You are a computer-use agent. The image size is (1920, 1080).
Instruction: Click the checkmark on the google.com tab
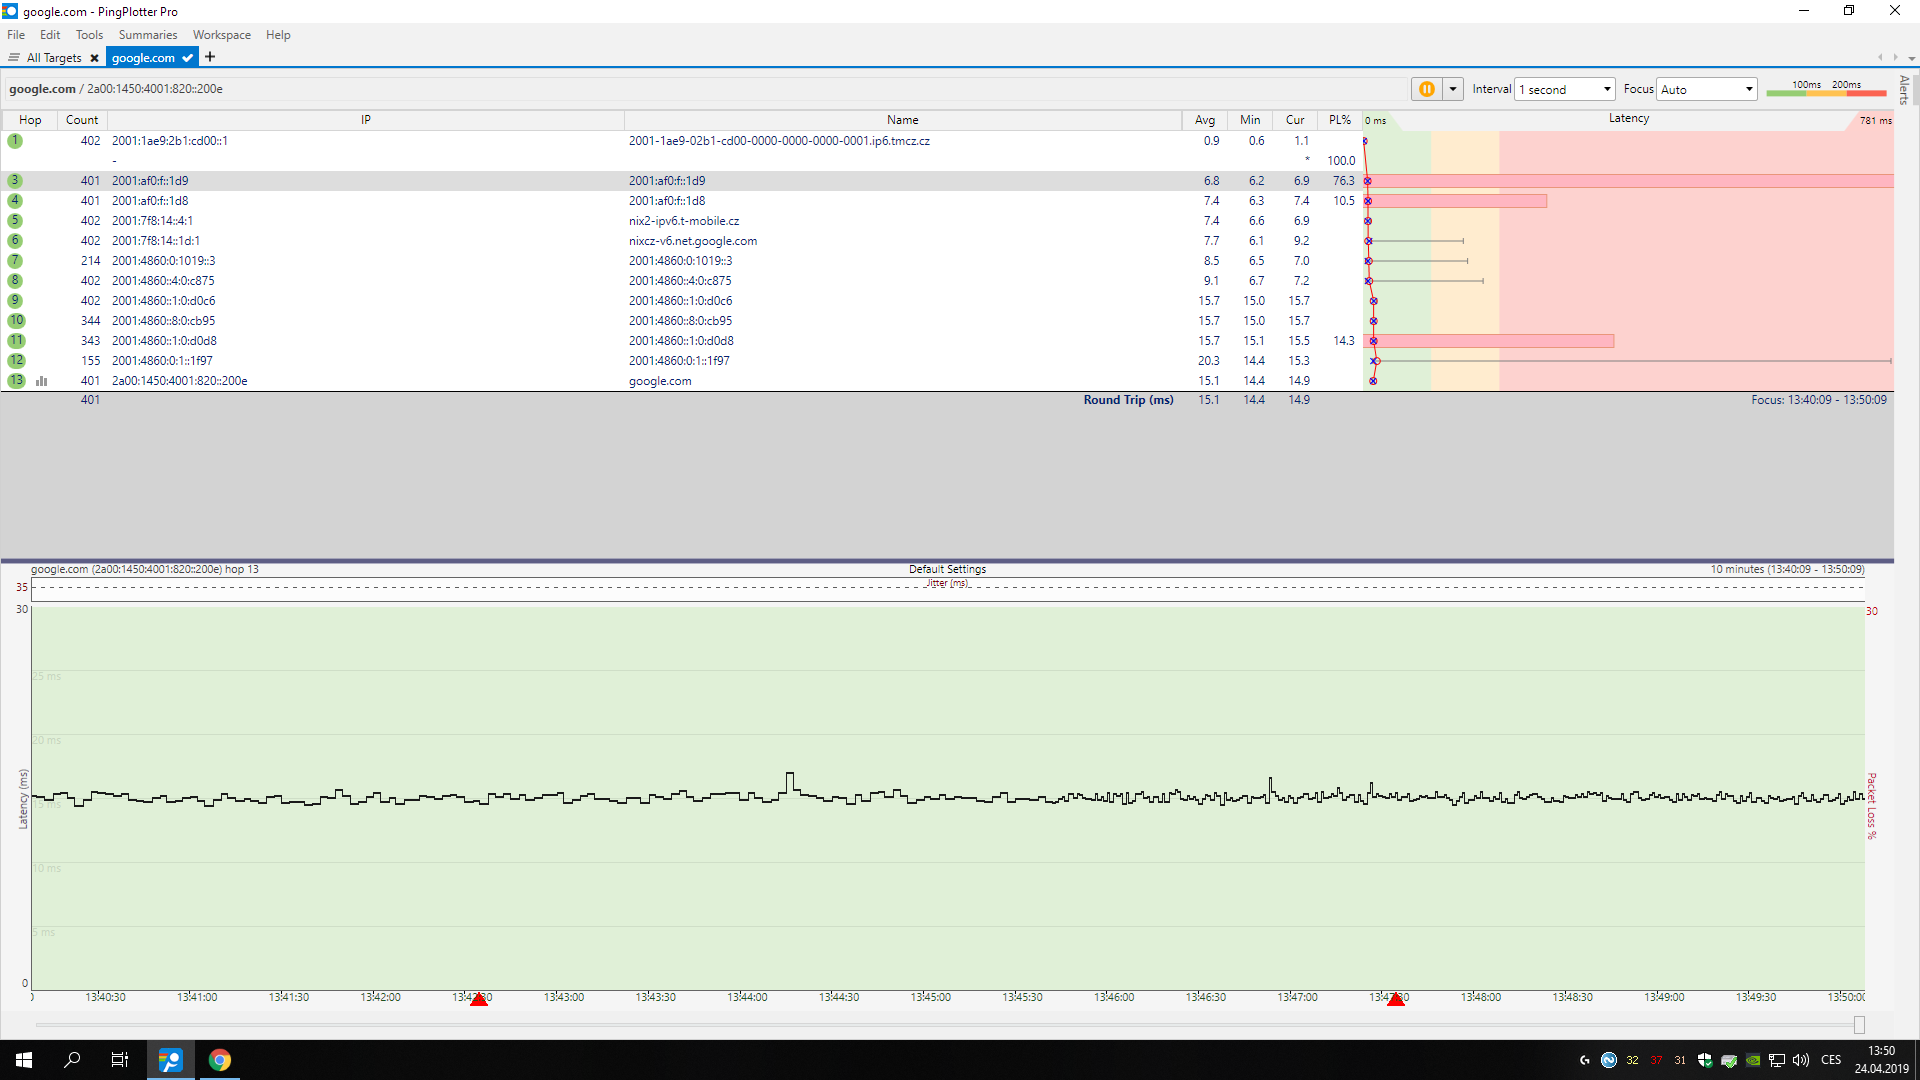click(187, 58)
